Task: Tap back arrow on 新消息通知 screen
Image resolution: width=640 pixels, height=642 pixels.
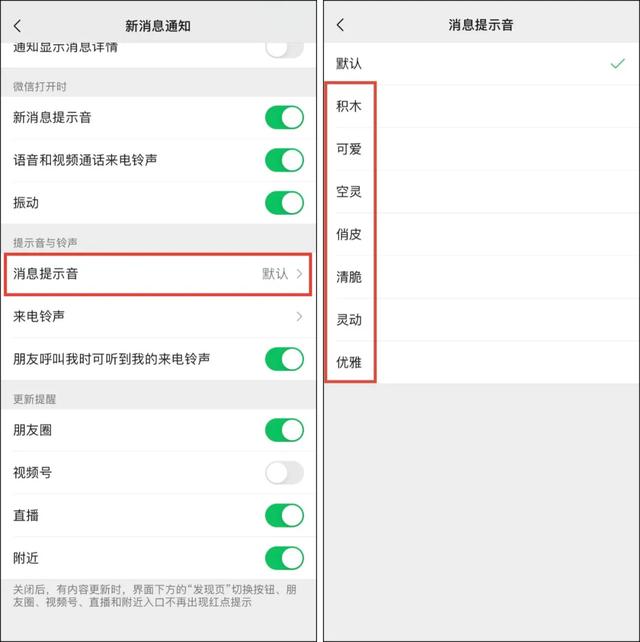Action: (x=17, y=26)
